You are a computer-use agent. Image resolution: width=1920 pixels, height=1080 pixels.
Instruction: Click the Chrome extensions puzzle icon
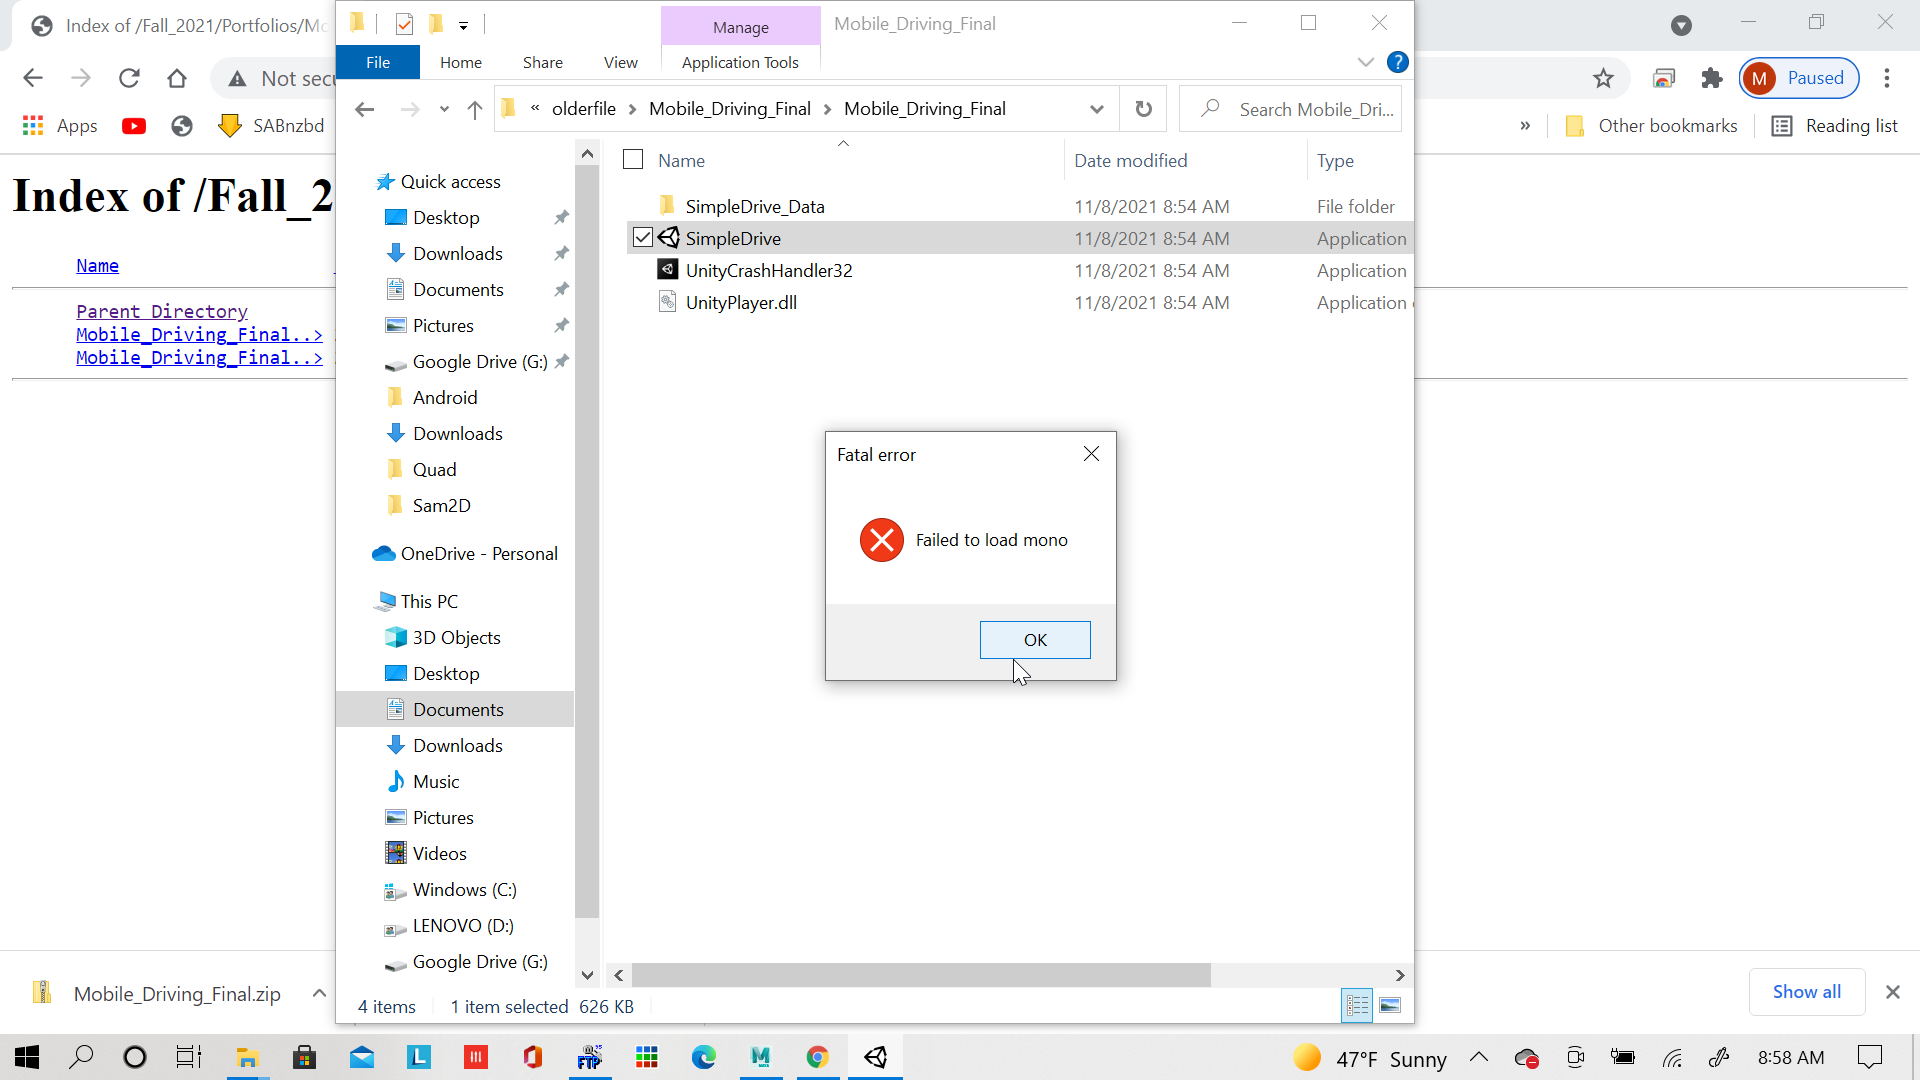(x=1712, y=78)
